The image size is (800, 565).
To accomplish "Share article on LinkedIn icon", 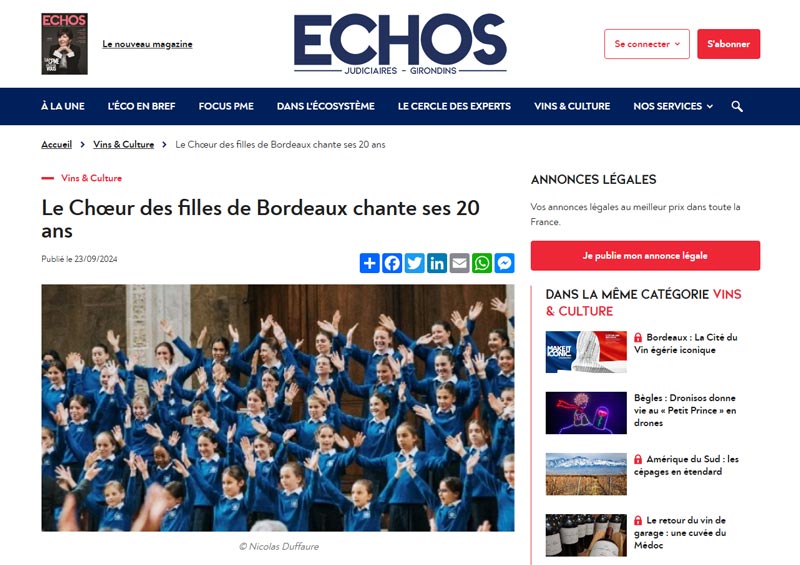I will 437,263.
